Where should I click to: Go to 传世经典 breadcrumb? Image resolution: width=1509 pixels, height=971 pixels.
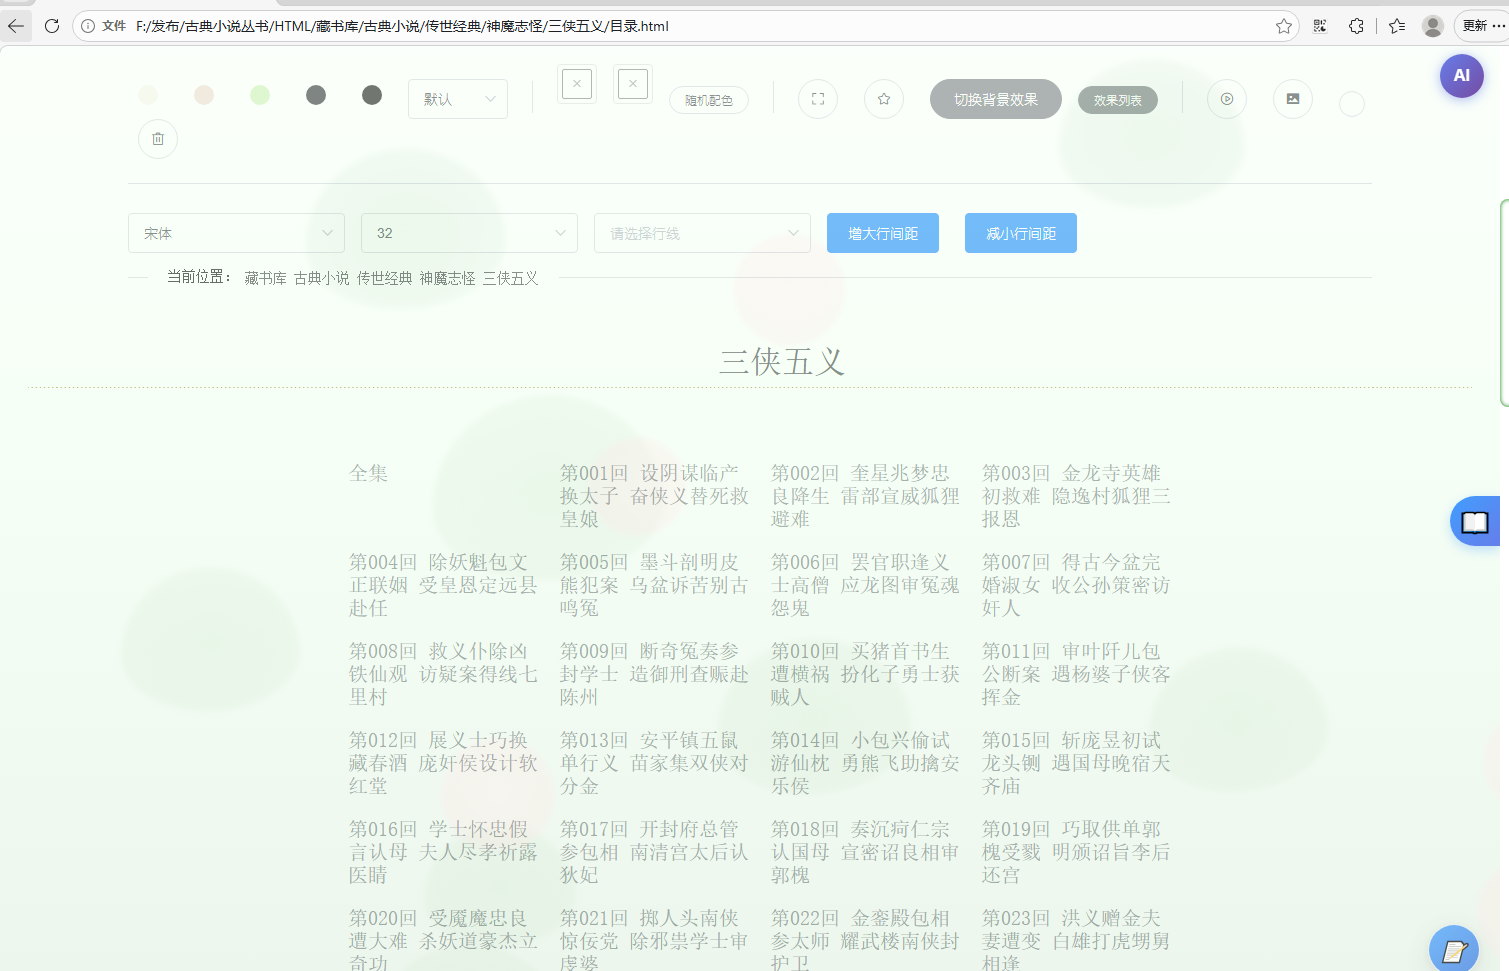point(385,278)
